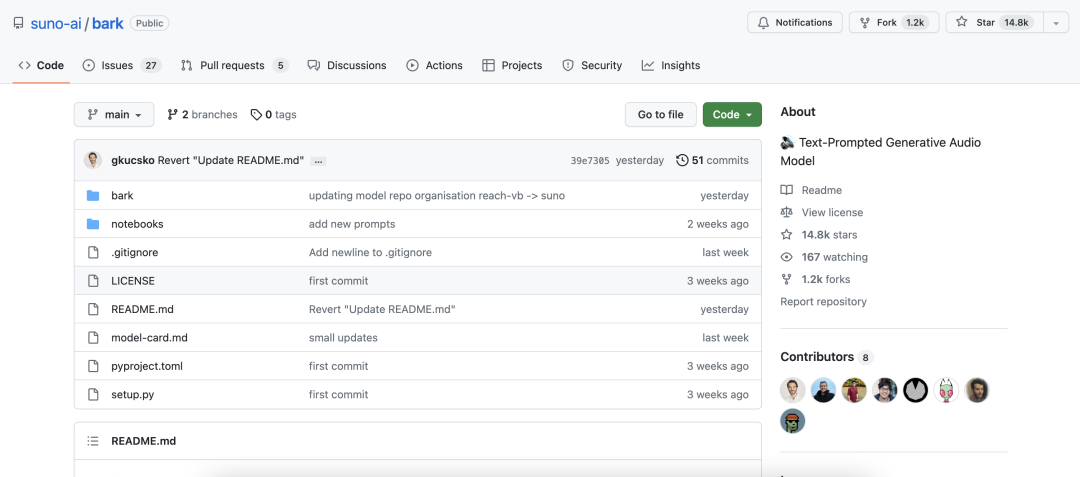Open the View license link
Screen dimensions: 1080x477
point(822,213)
